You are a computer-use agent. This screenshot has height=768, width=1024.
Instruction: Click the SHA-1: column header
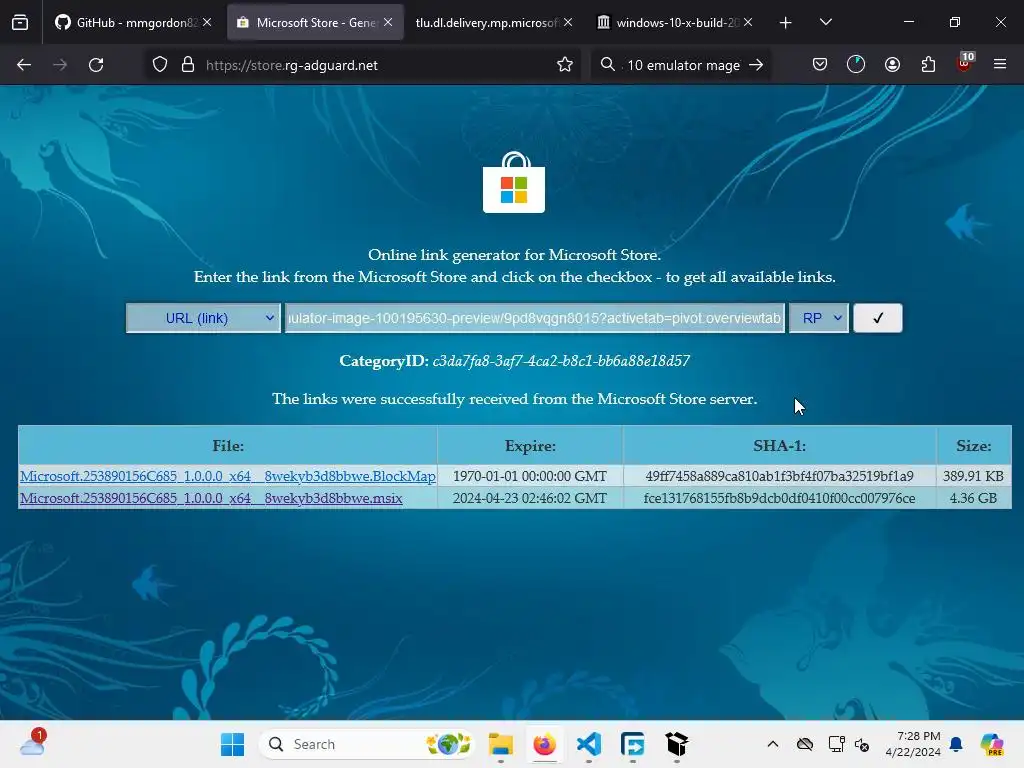pyautogui.click(x=779, y=446)
